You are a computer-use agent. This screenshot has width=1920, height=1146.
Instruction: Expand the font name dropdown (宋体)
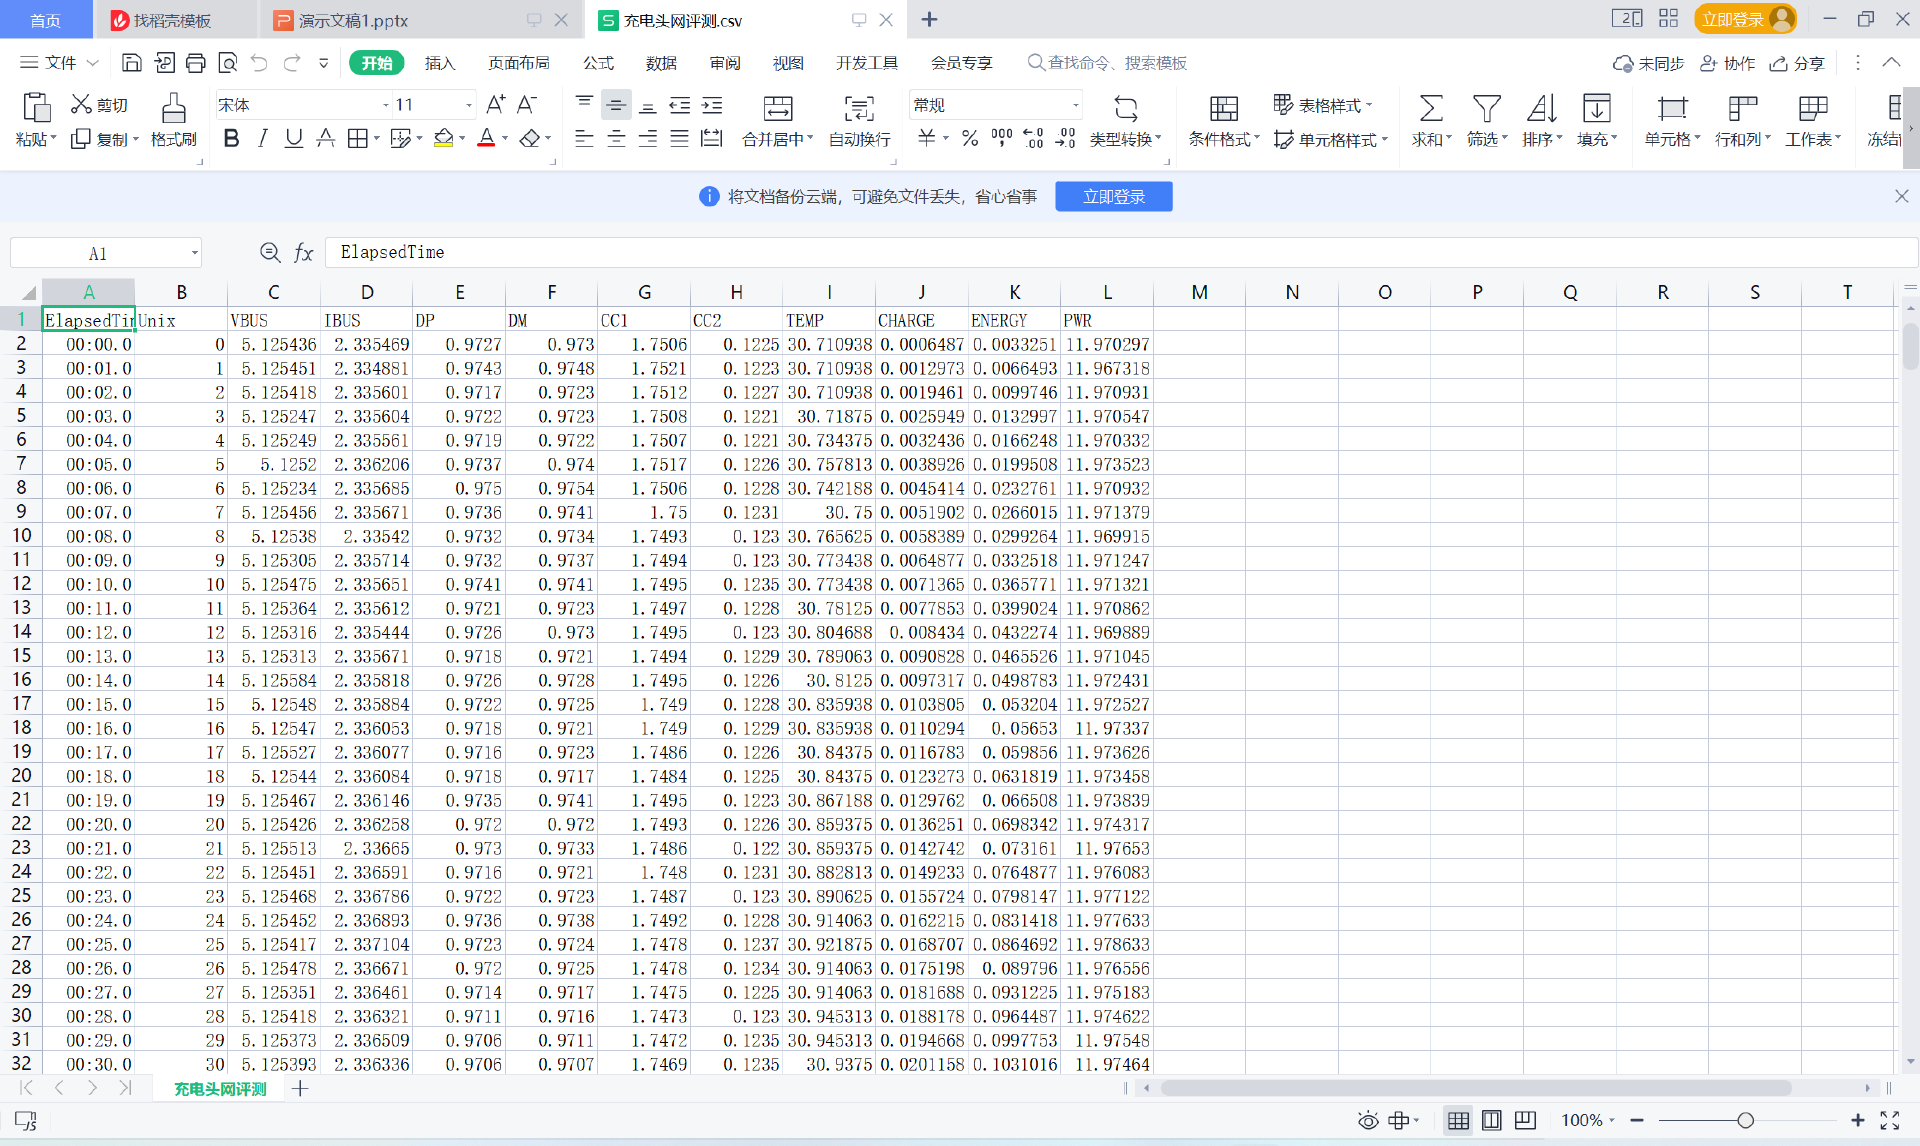pyautogui.click(x=386, y=105)
